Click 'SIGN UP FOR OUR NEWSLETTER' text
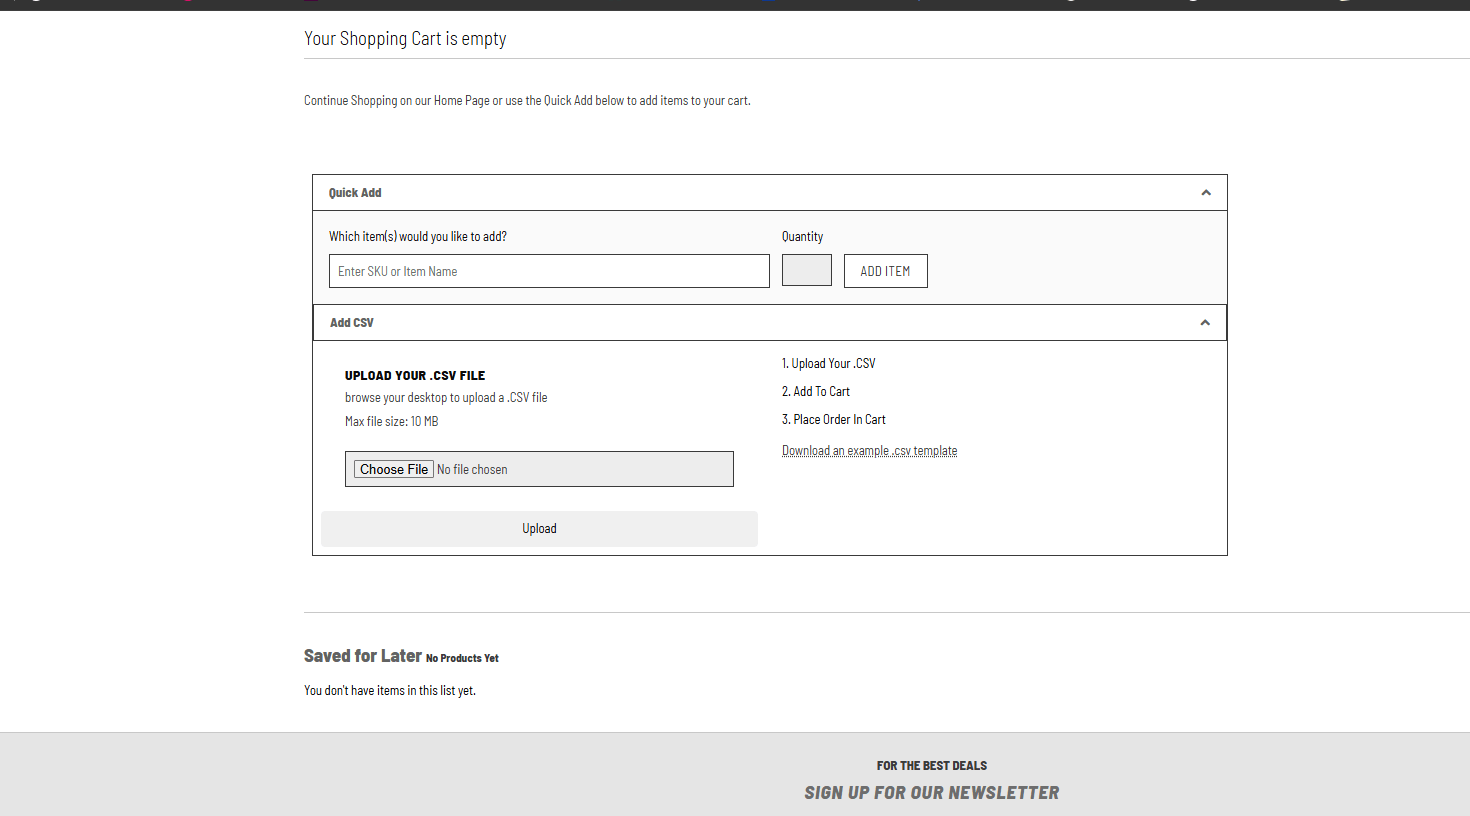Viewport: 1470px width, 816px height. [932, 793]
